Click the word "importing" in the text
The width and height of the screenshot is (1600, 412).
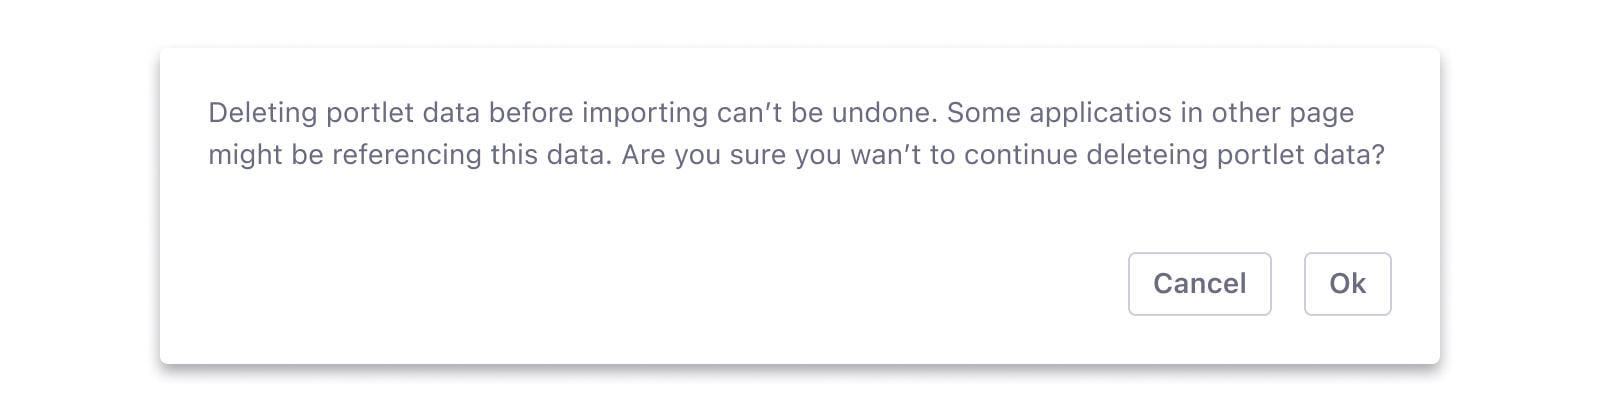pos(645,113)
